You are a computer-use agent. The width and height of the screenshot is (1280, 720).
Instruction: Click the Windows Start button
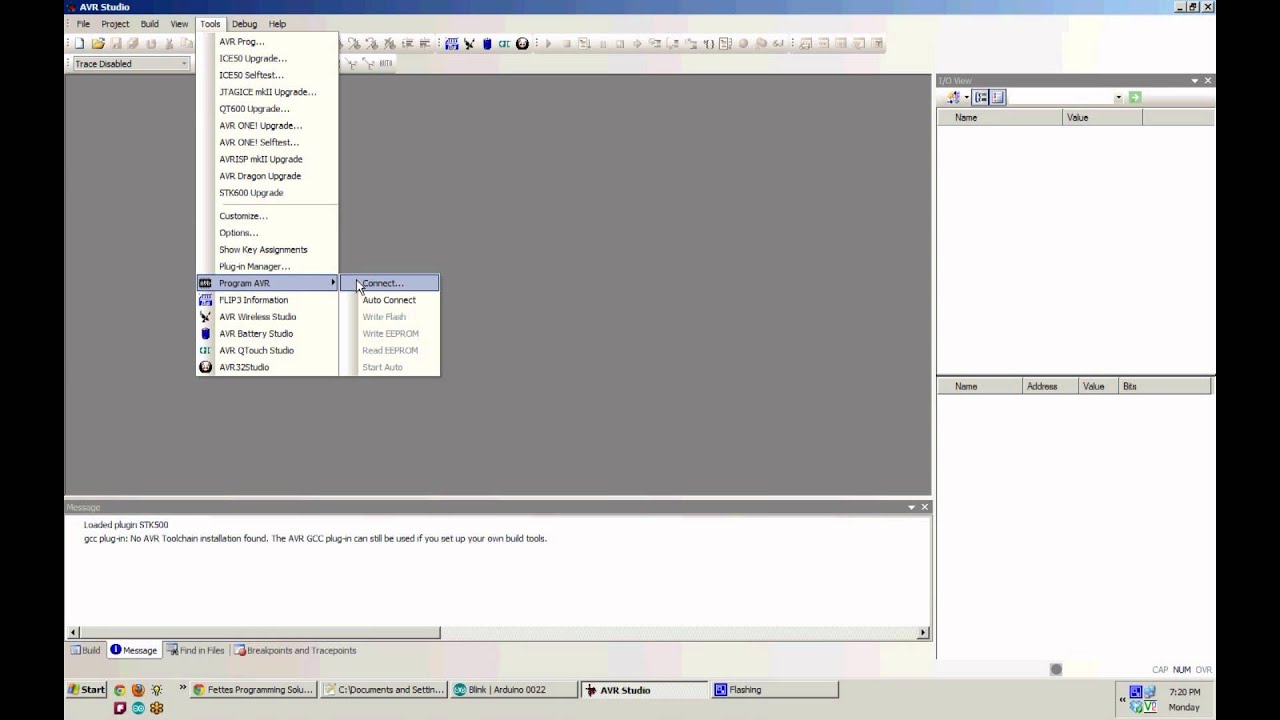pos(87,690)
